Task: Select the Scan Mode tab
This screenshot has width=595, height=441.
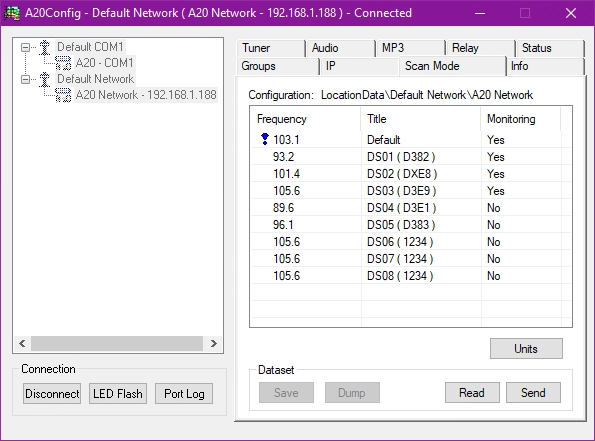Action: (x=452, y=66)
